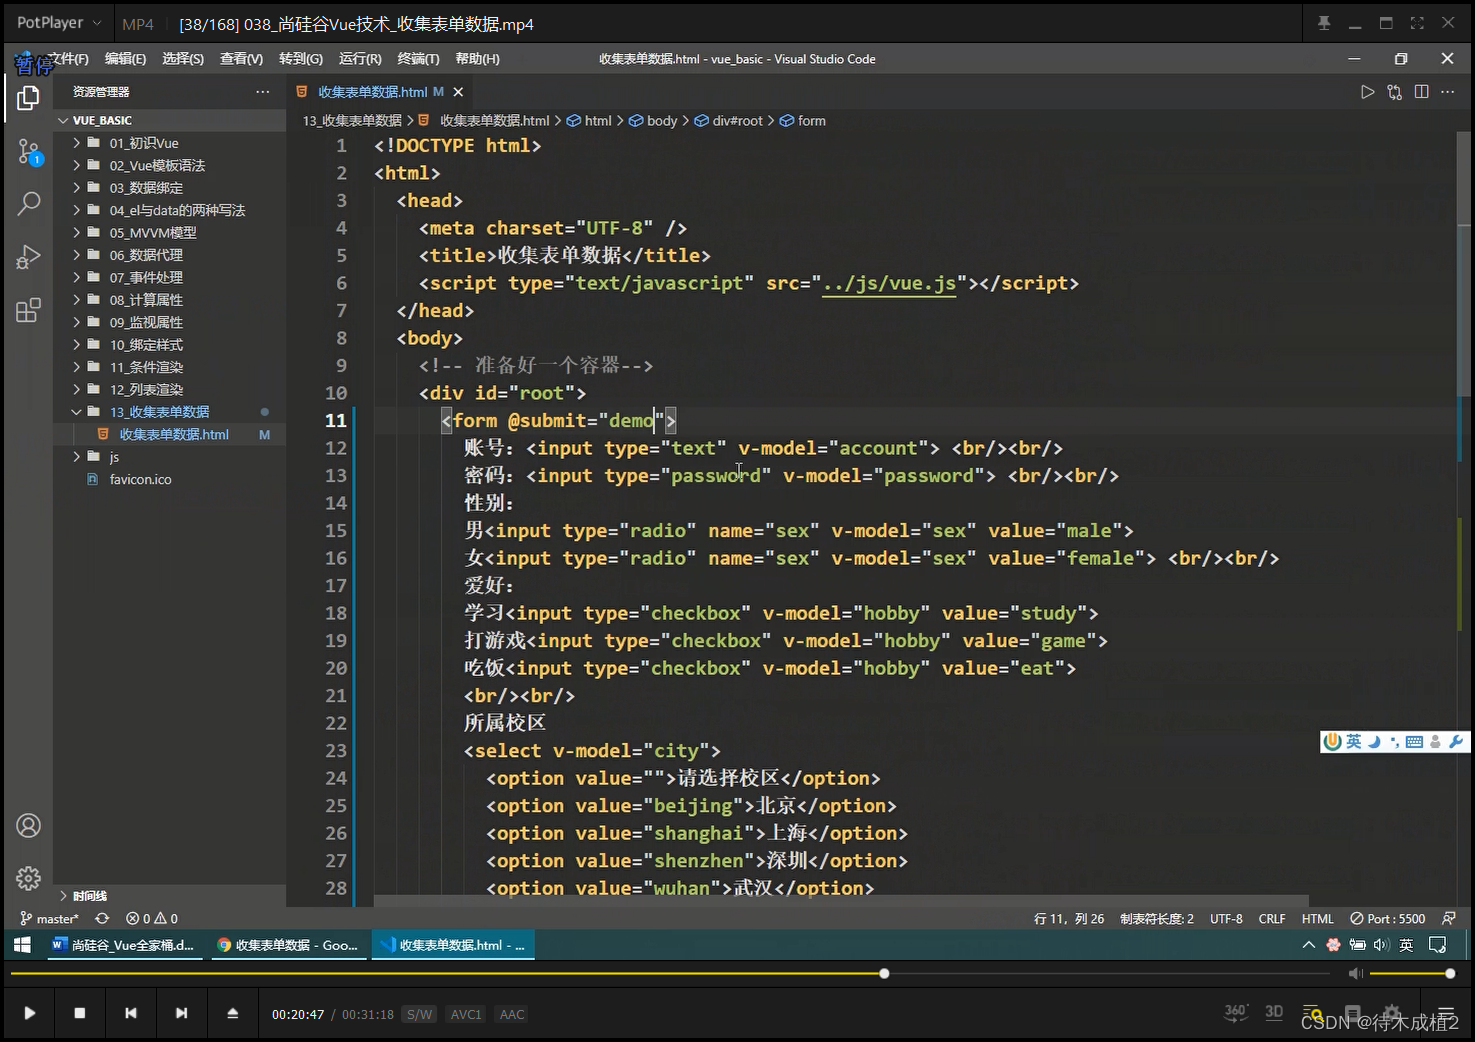Skip to the next video in PotPlayer

[x=181, y=1013]
